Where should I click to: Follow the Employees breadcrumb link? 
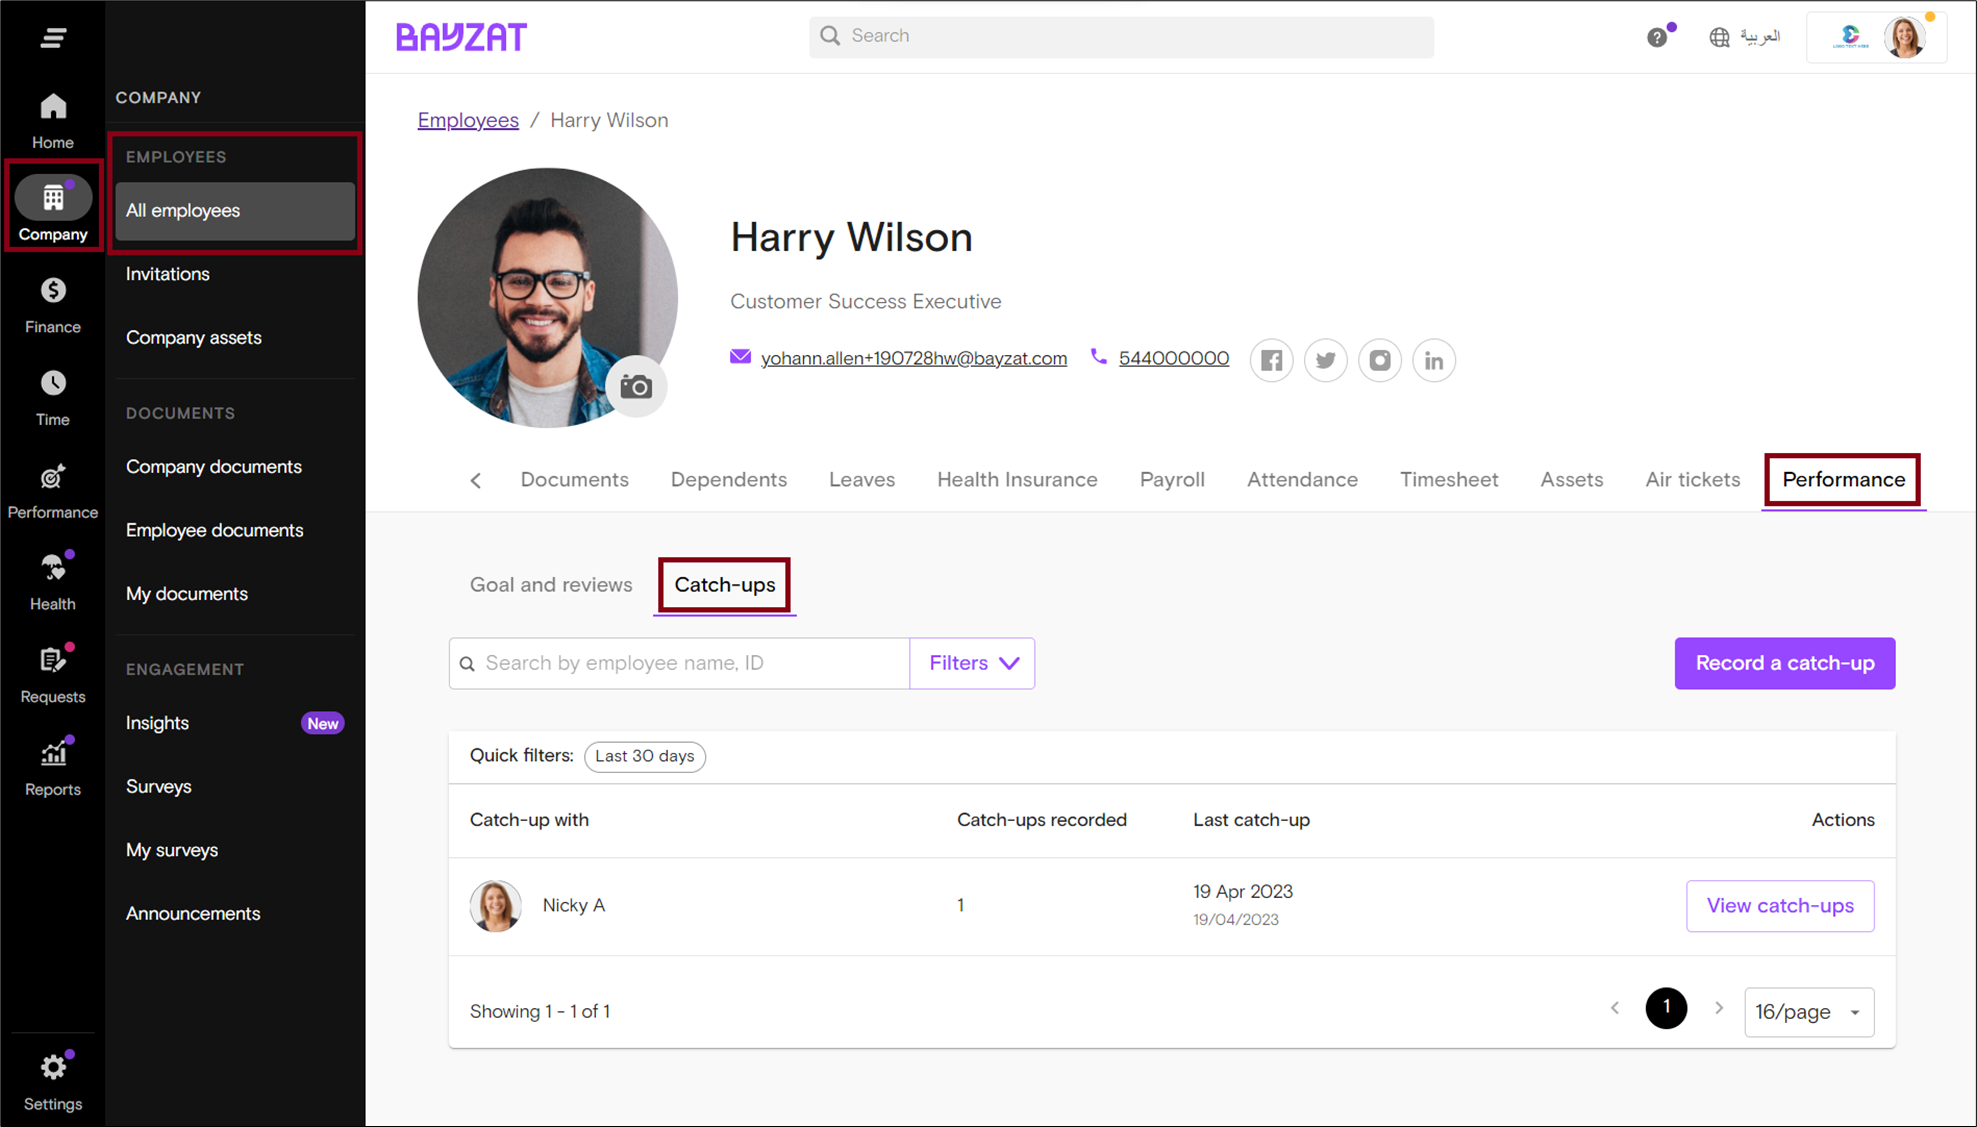[x=468, y=120]
